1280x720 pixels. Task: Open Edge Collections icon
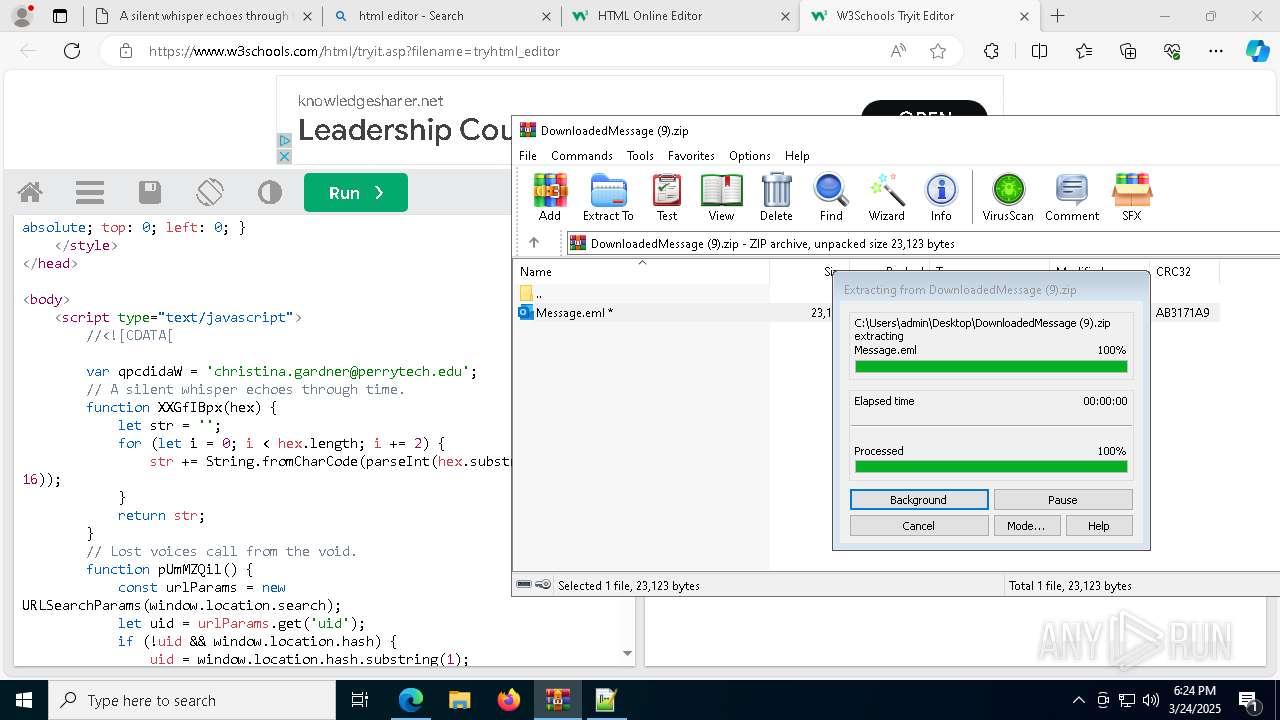1128,51
